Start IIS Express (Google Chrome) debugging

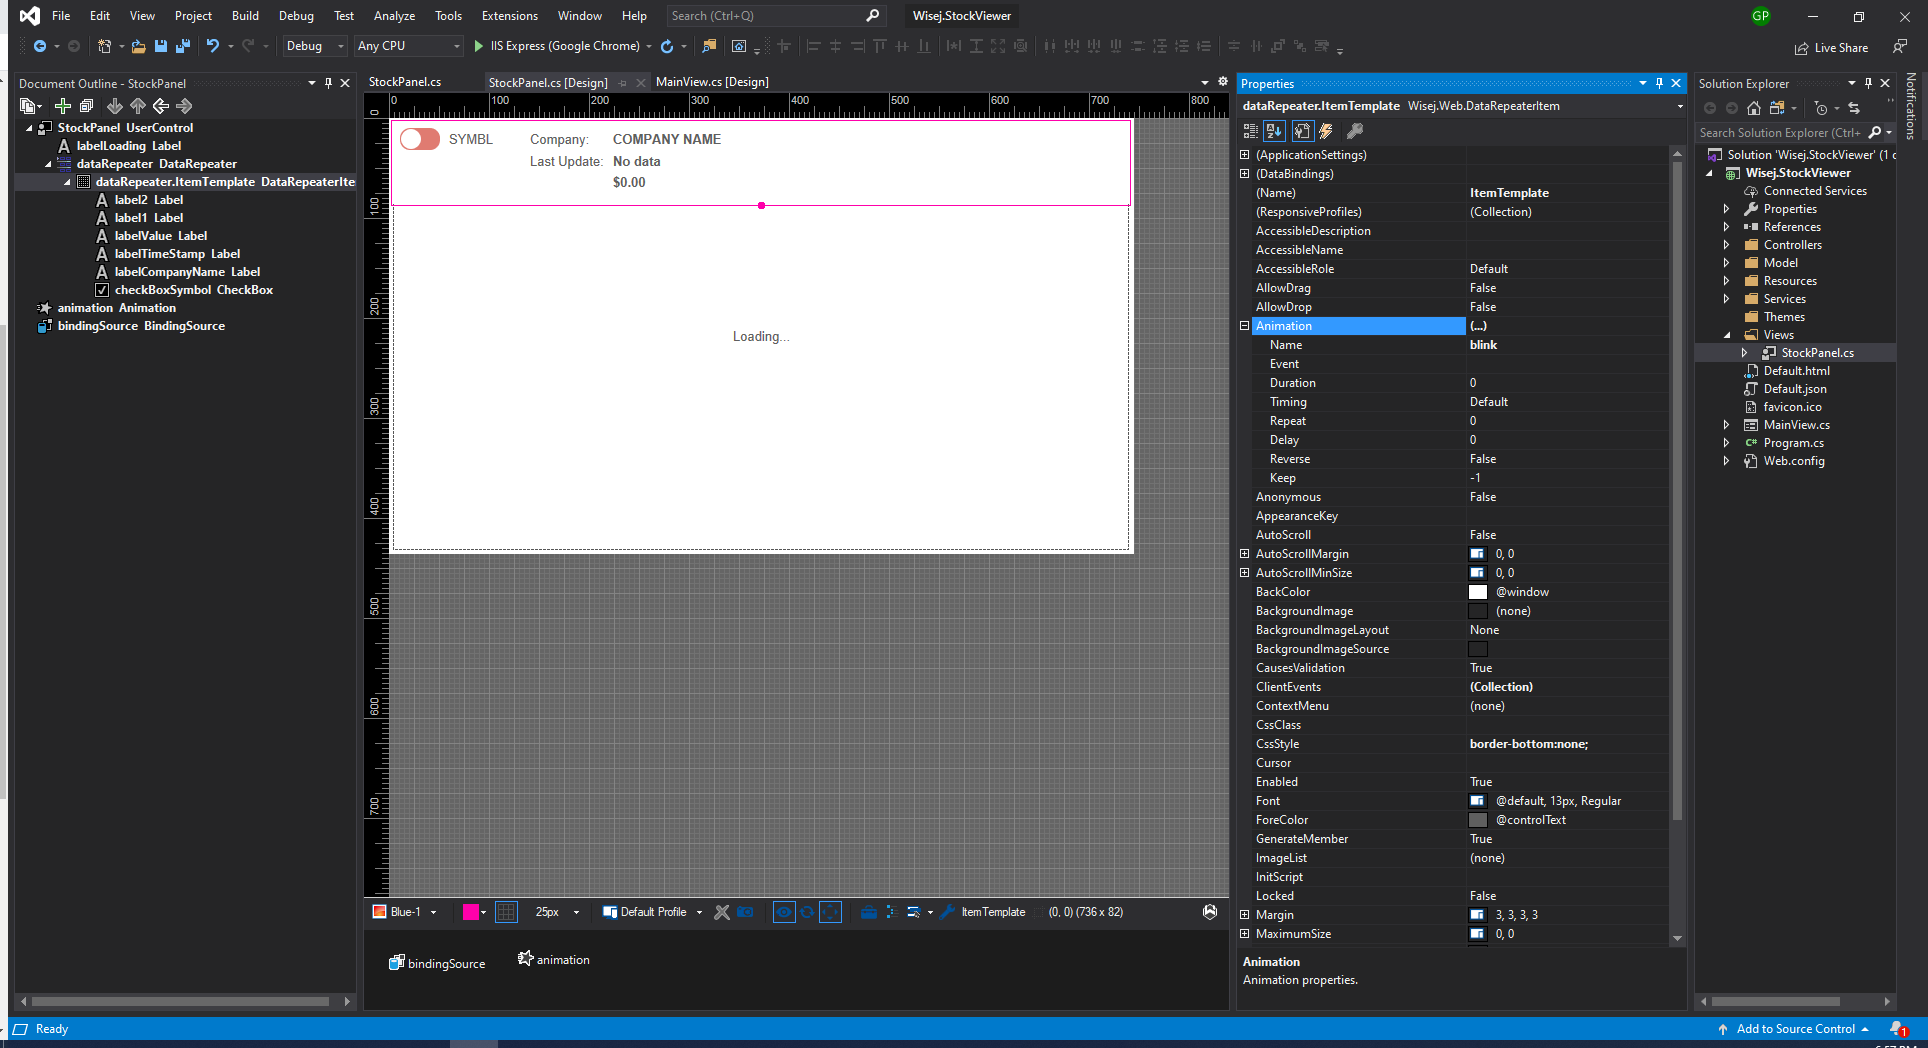(x=556, y=46)
